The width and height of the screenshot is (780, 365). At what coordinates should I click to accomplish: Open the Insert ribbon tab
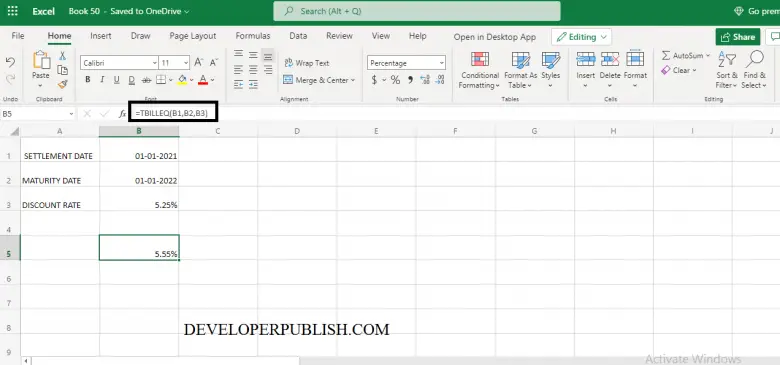pos(101,36)
